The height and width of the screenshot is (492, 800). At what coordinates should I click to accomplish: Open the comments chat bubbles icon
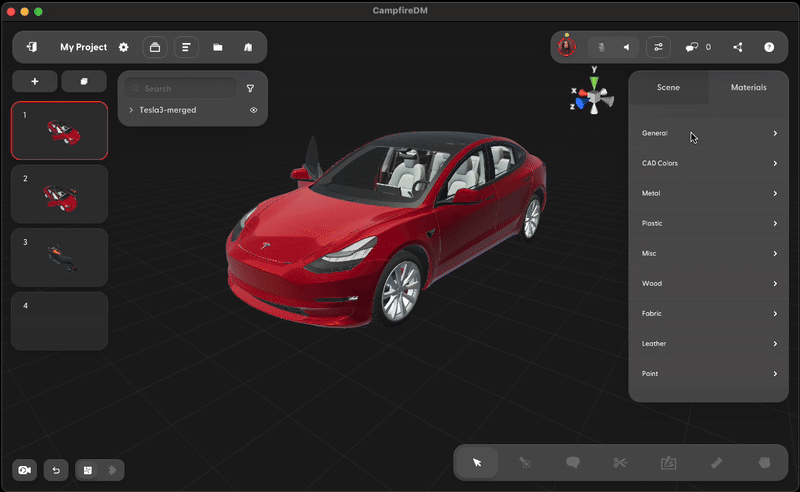(692, 47)
